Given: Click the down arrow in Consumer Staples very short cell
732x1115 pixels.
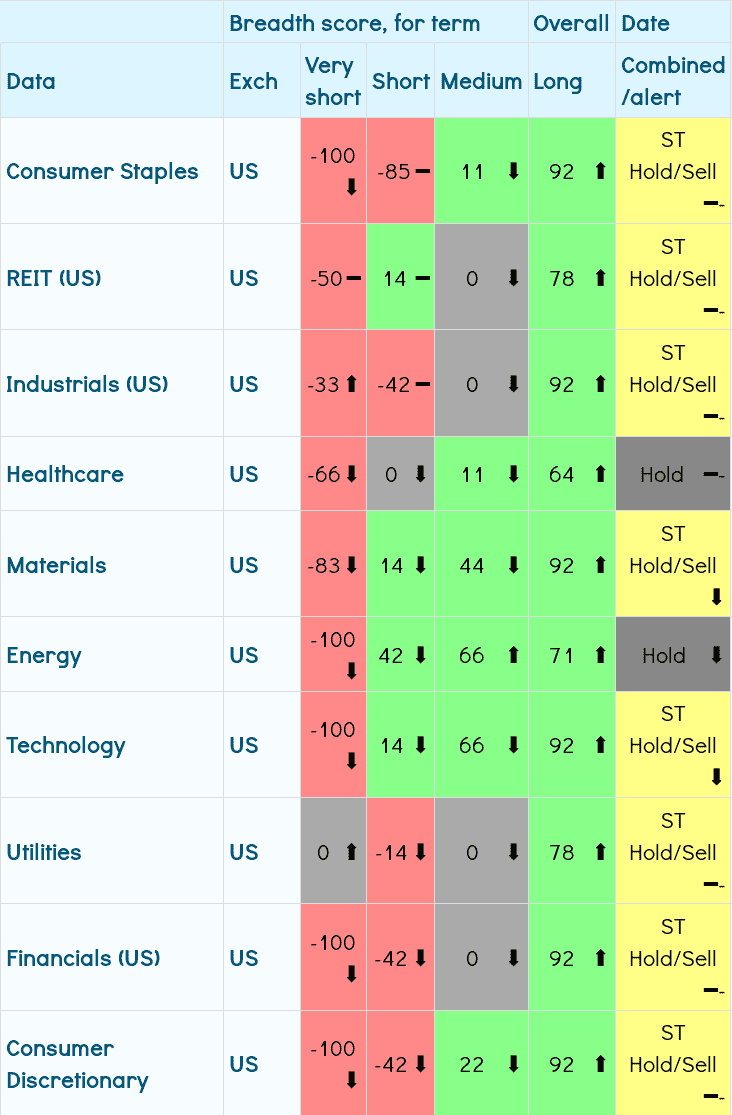Looking at the screenshot, I should (x=351, y=187).
